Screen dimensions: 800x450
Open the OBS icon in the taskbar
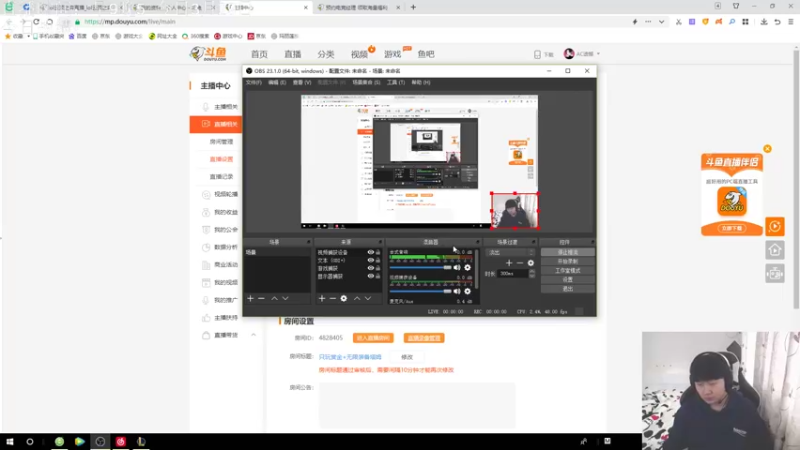click(x=100, y=441)
